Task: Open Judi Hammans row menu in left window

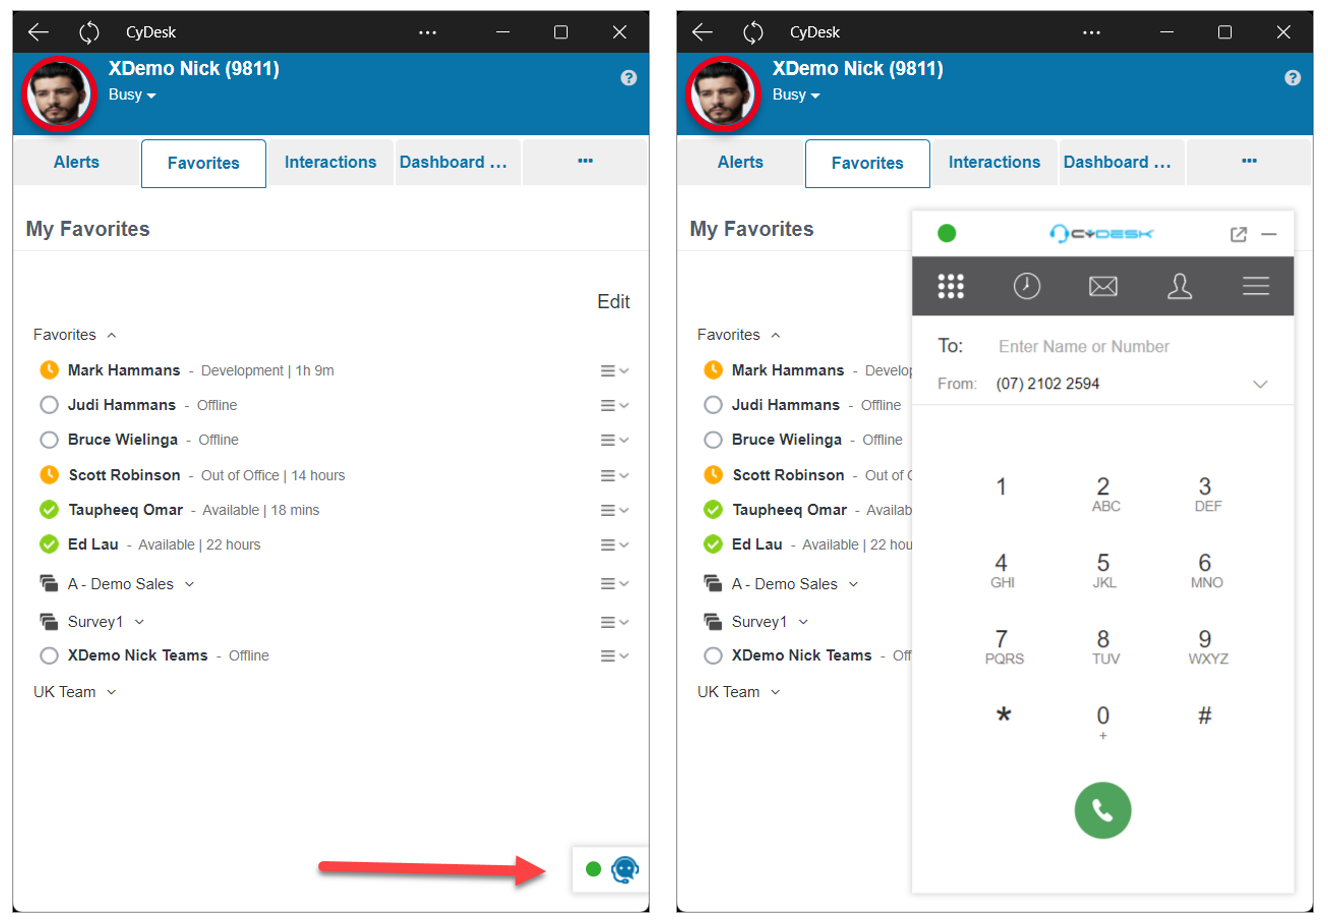Action: 614,406
